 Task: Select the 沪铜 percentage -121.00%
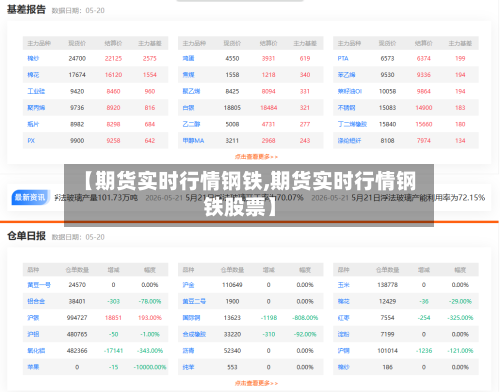(x=460, y=350)
